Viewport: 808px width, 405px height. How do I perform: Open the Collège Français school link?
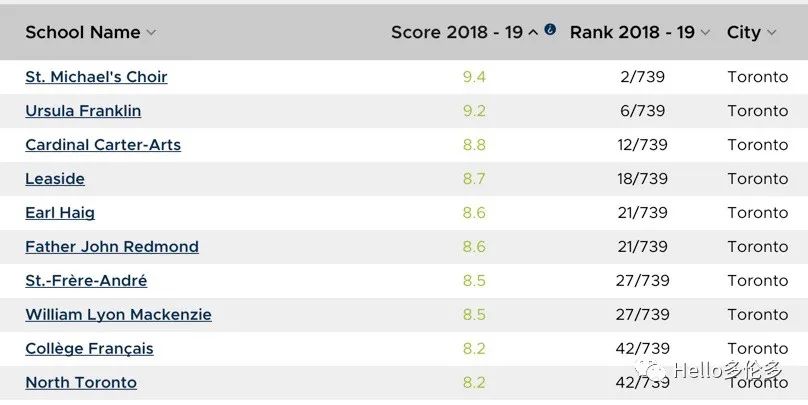pyautogui.click(x=89, y=349)
